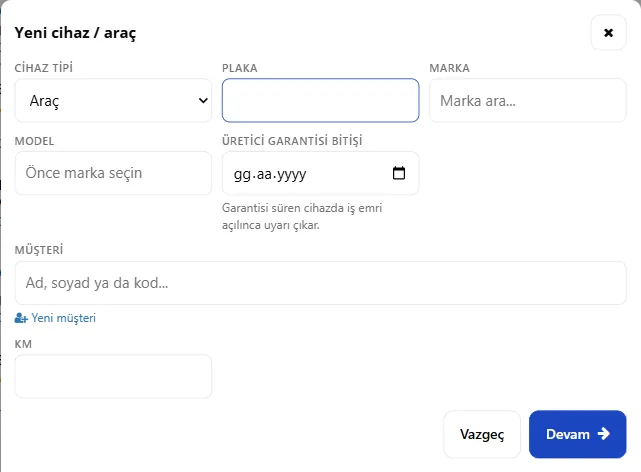Click the Müşteri search field
641x472 pixels.
coord(320,283)
